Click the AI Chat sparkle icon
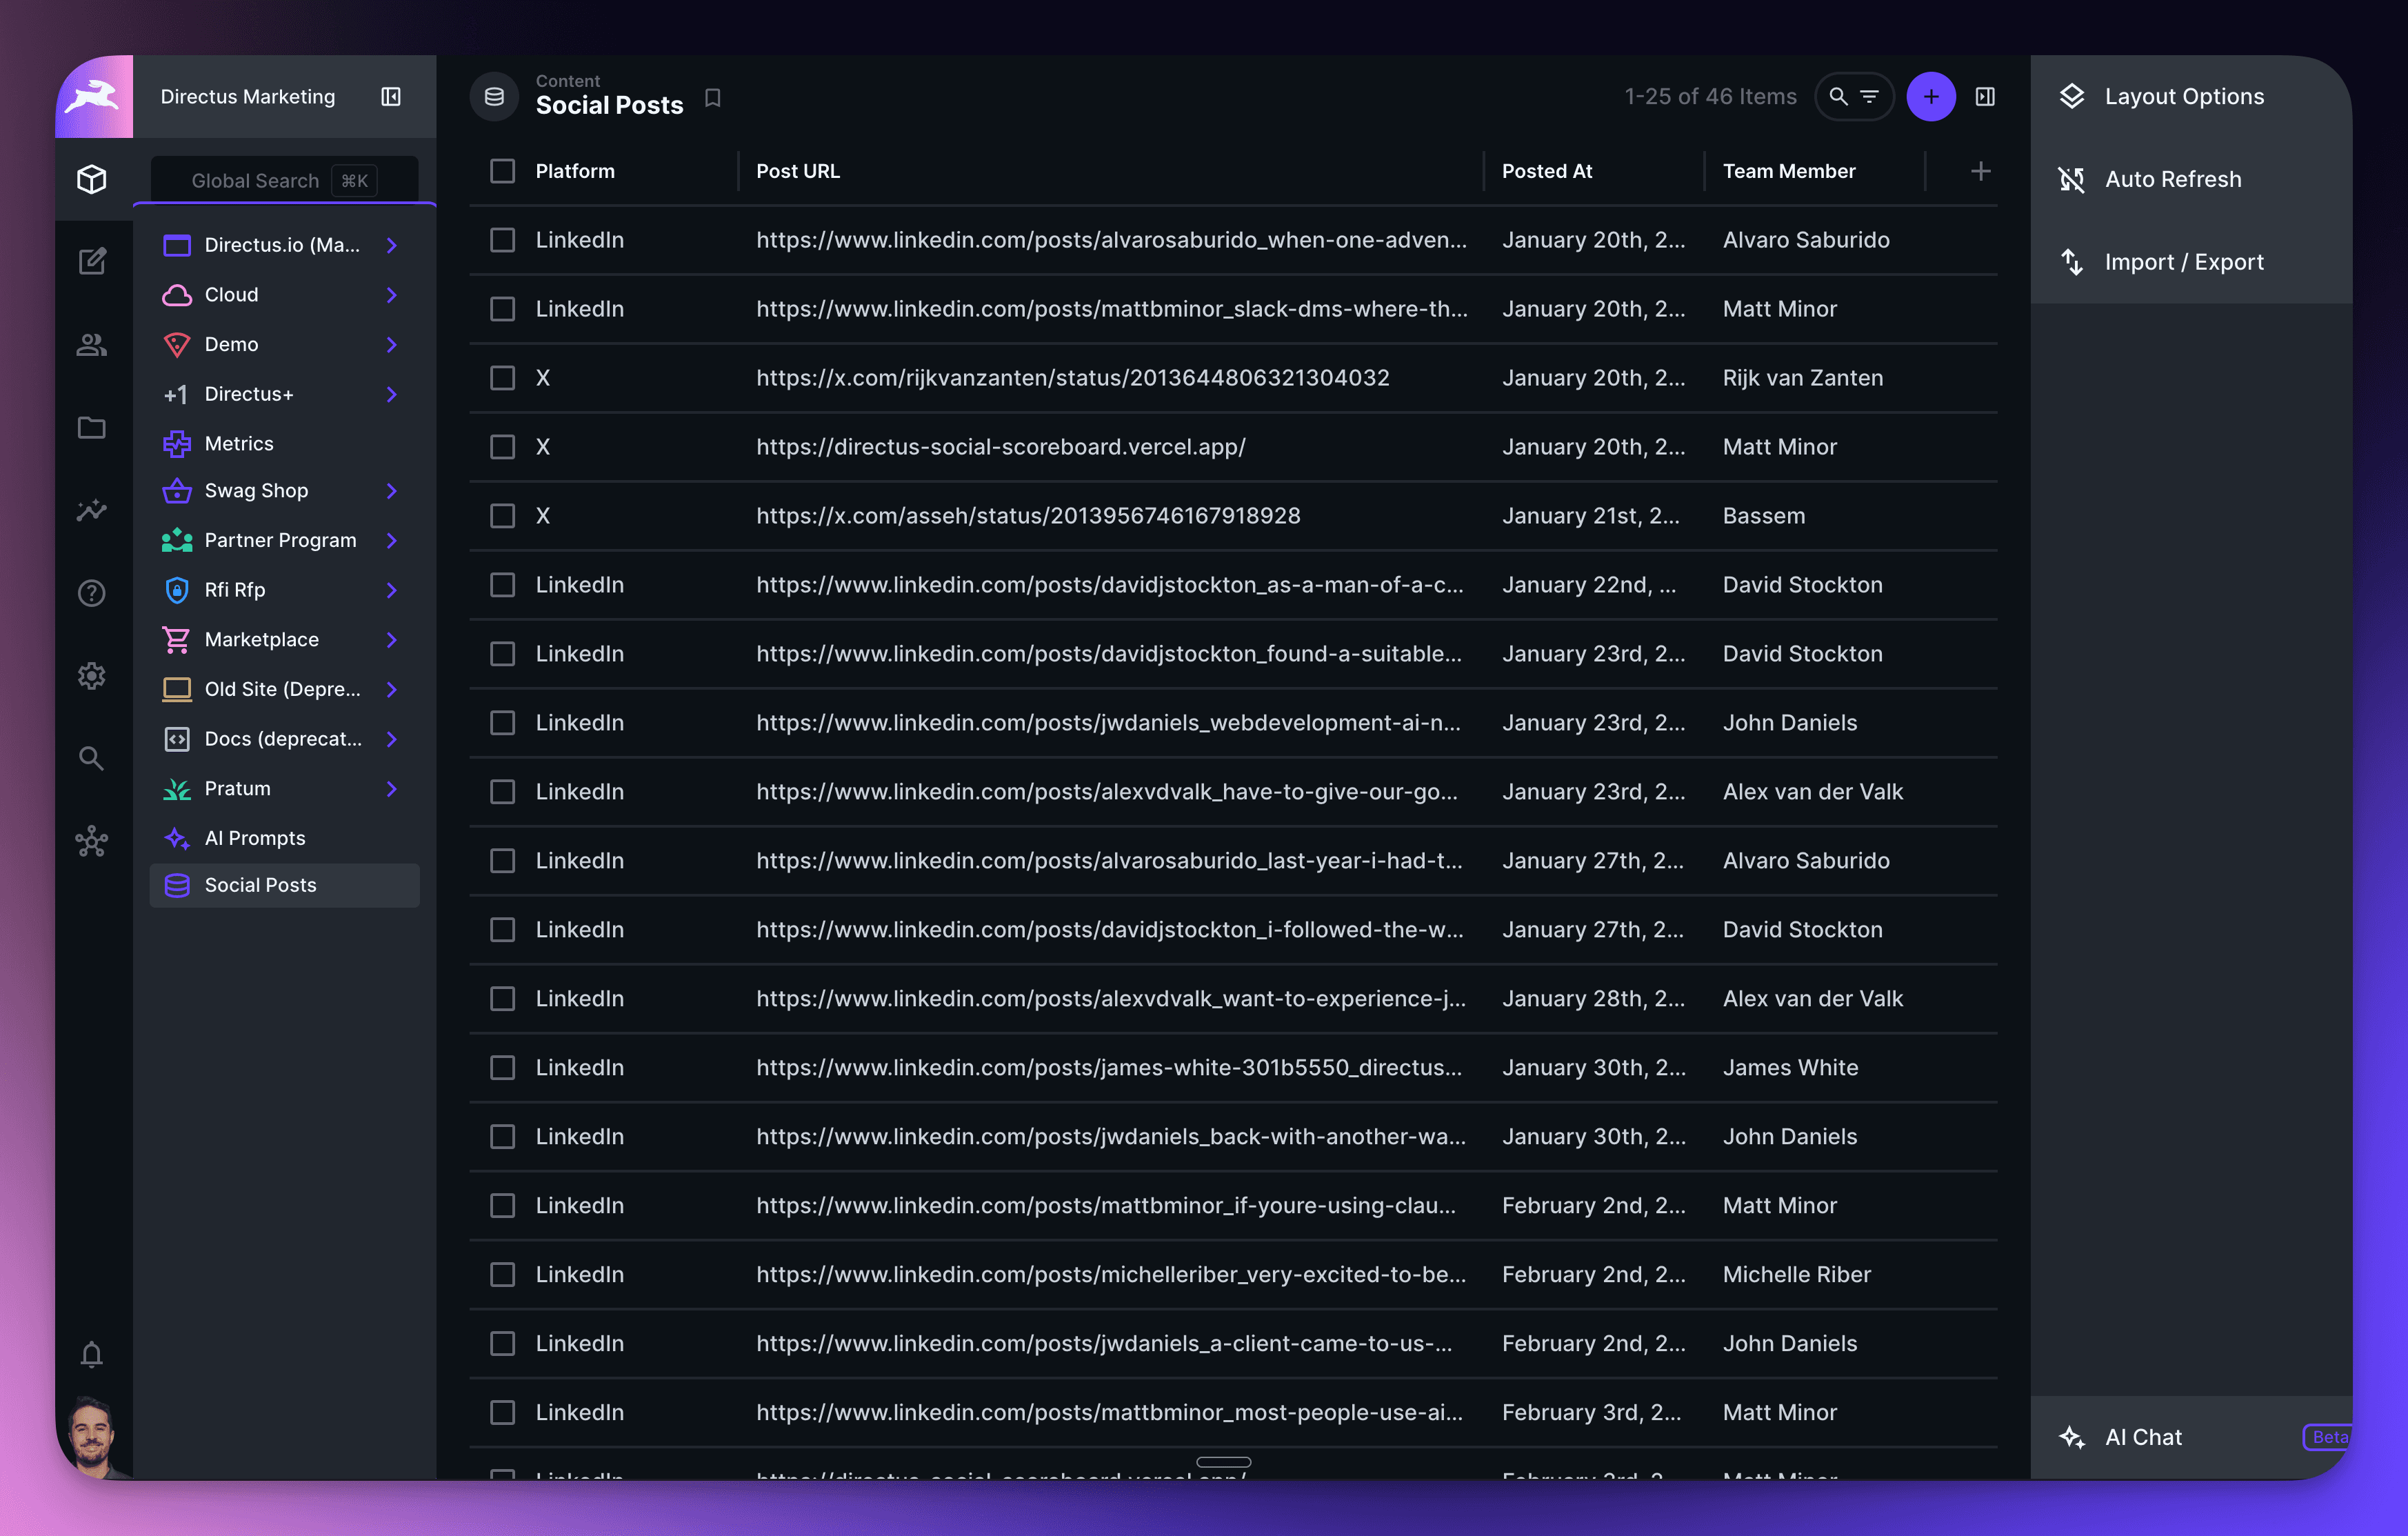This screenshot has width=2408, height=1536. (x=2072, y=1437)
